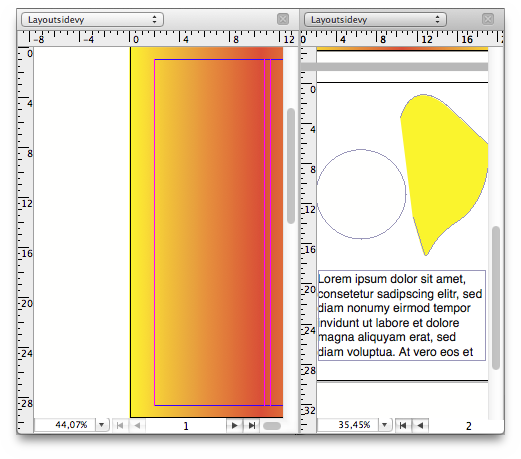Click the left pane vertical scrollbar thumb
521x459 pixels.
tap(291, 166)
